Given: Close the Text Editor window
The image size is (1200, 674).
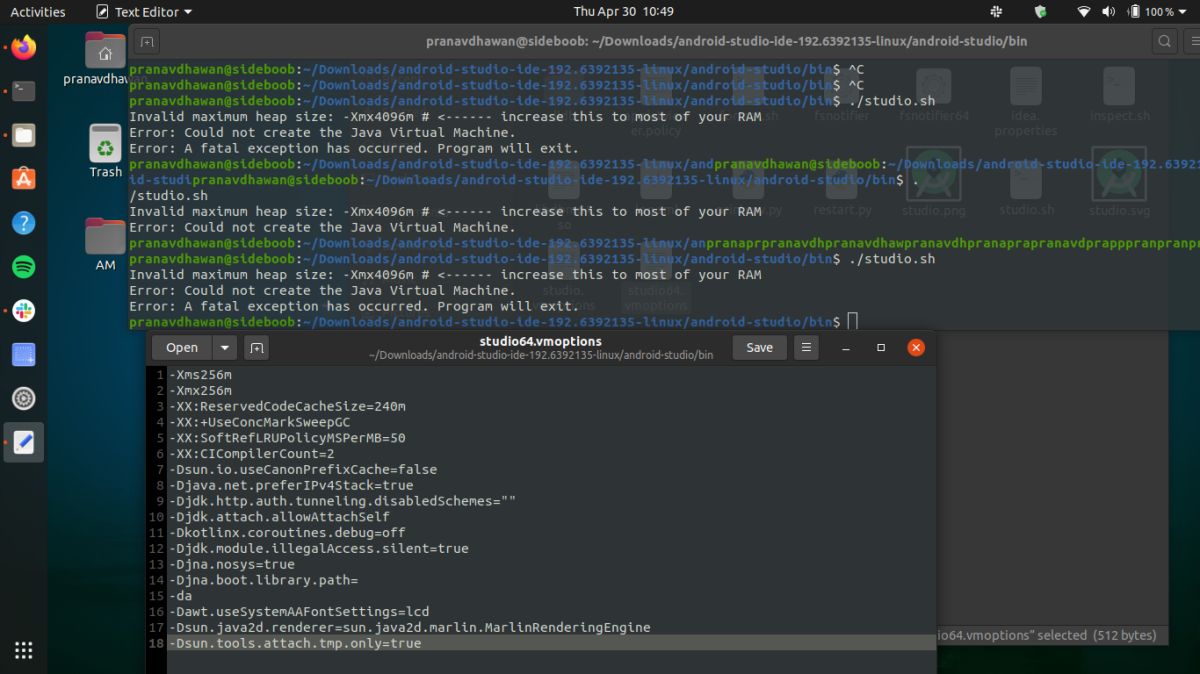Looking at the screenshot, I should tap(915, 348).
